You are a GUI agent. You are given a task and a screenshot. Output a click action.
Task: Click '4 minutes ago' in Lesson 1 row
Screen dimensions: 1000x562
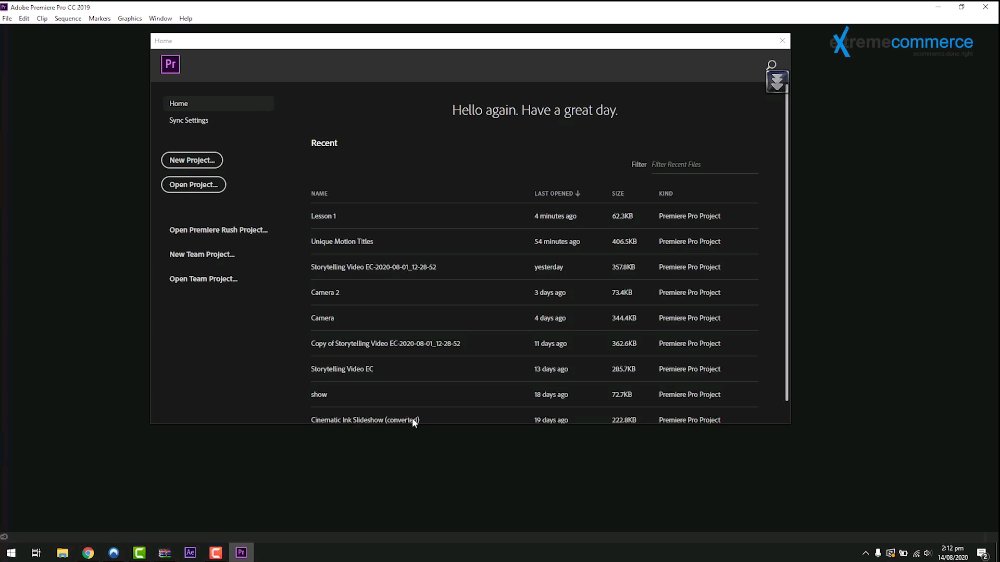pyautogui.click(x=555, y=216)
